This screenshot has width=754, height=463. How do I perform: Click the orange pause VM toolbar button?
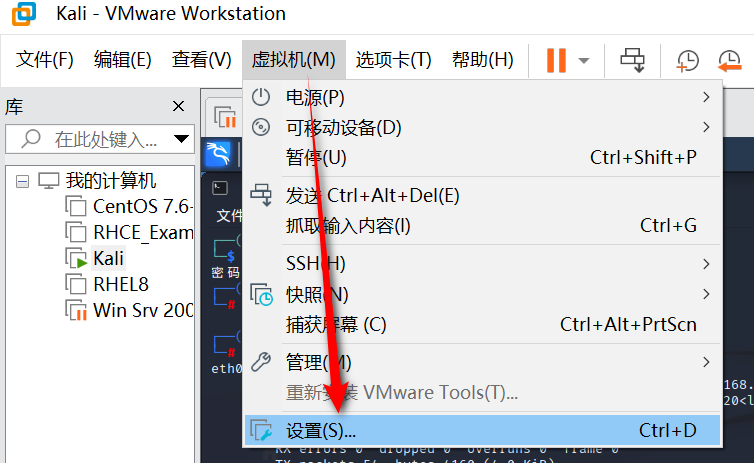pos(556,61)
